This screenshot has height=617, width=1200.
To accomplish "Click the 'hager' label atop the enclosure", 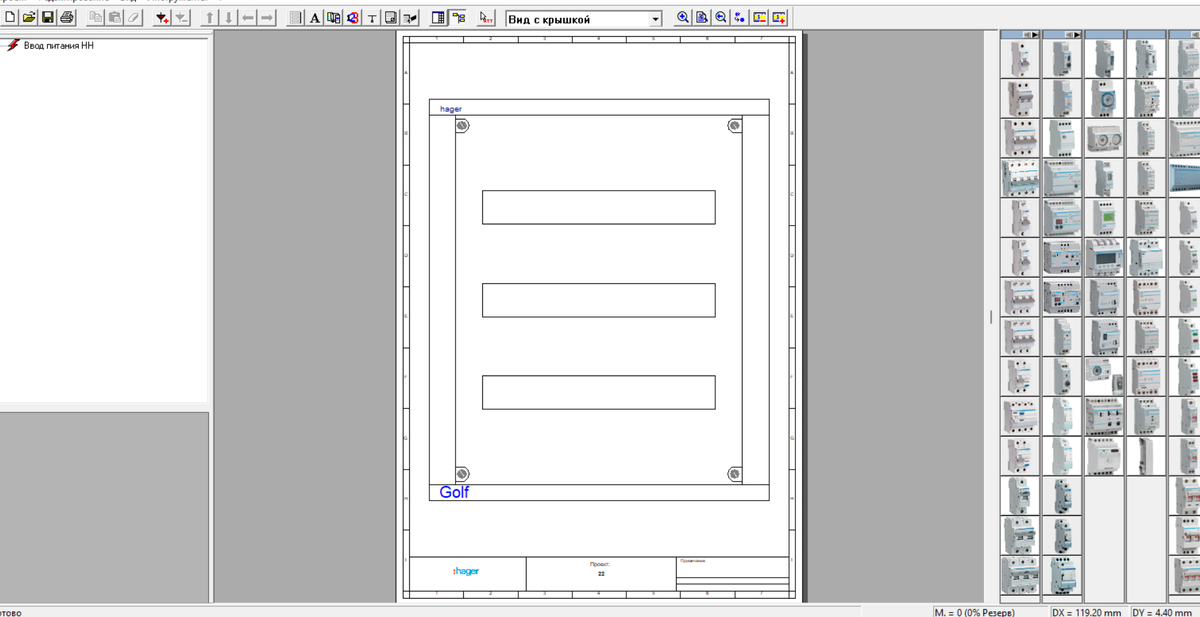I will [x=451, y=108].
